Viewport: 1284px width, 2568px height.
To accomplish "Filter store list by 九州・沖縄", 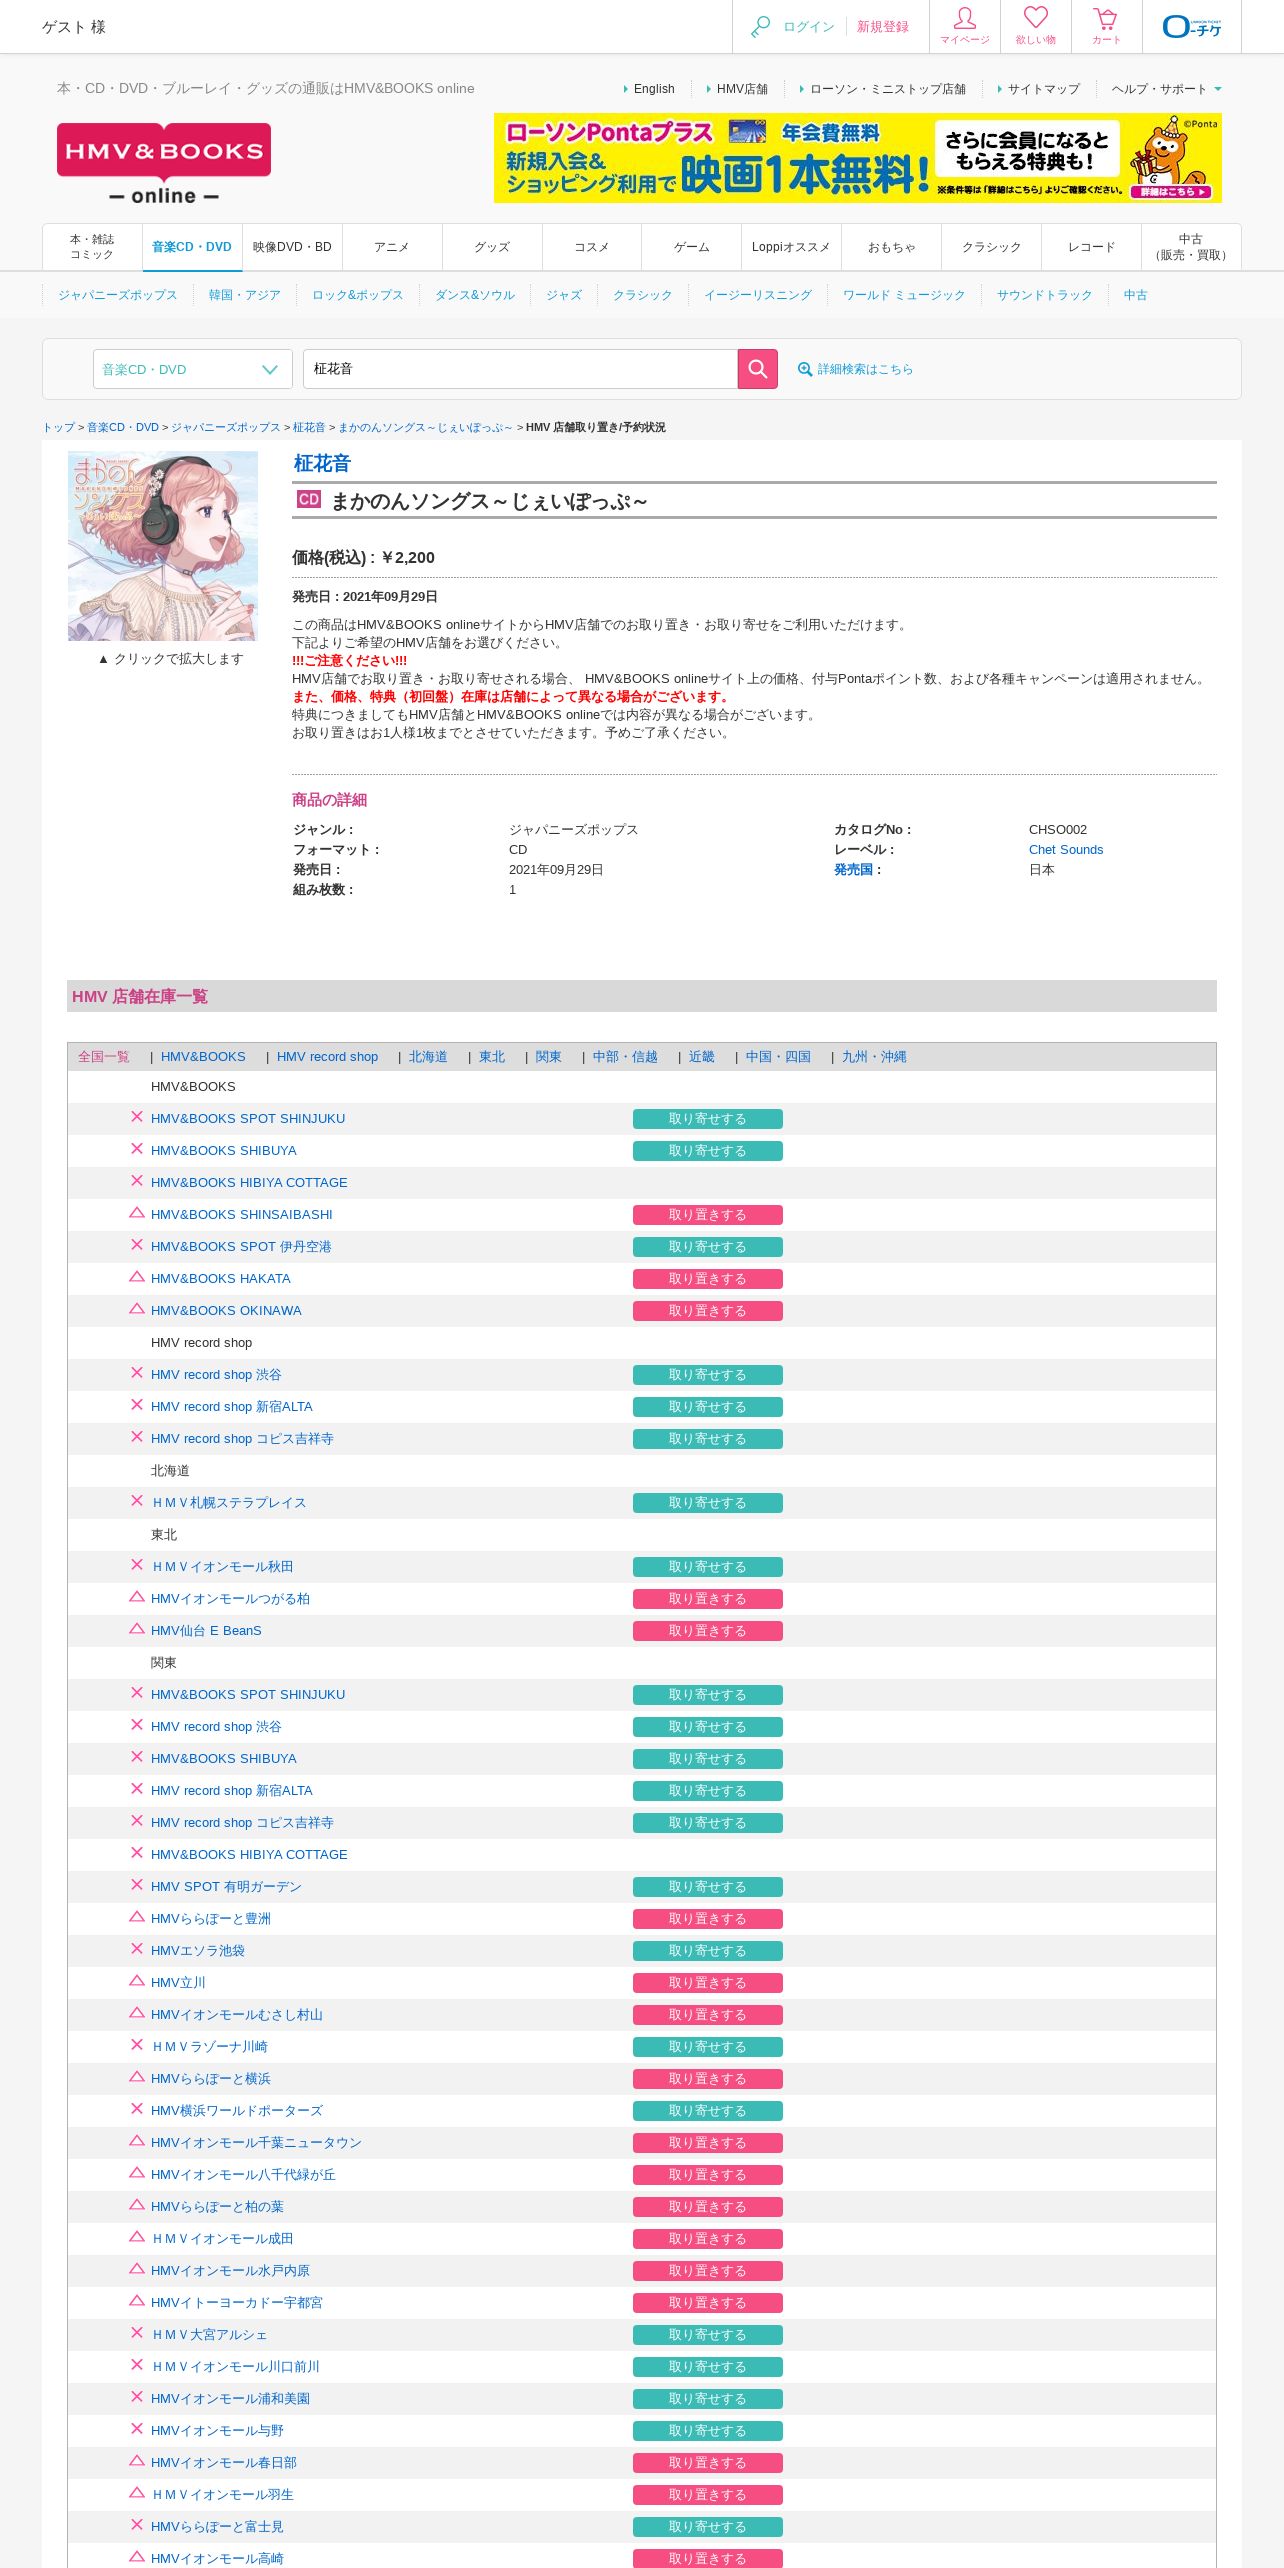I will pos(874,1057).
